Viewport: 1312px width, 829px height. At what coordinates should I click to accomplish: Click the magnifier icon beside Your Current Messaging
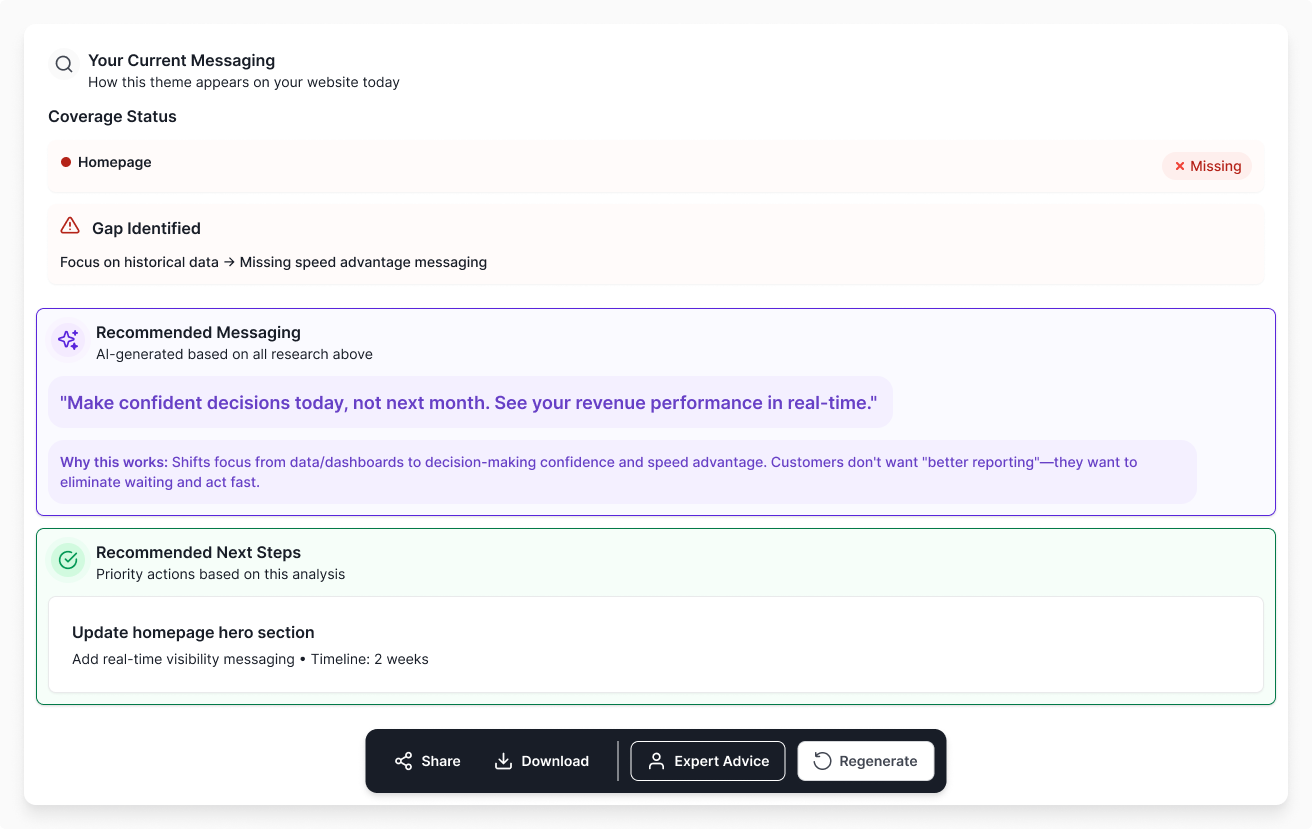[x=63, y=63]
